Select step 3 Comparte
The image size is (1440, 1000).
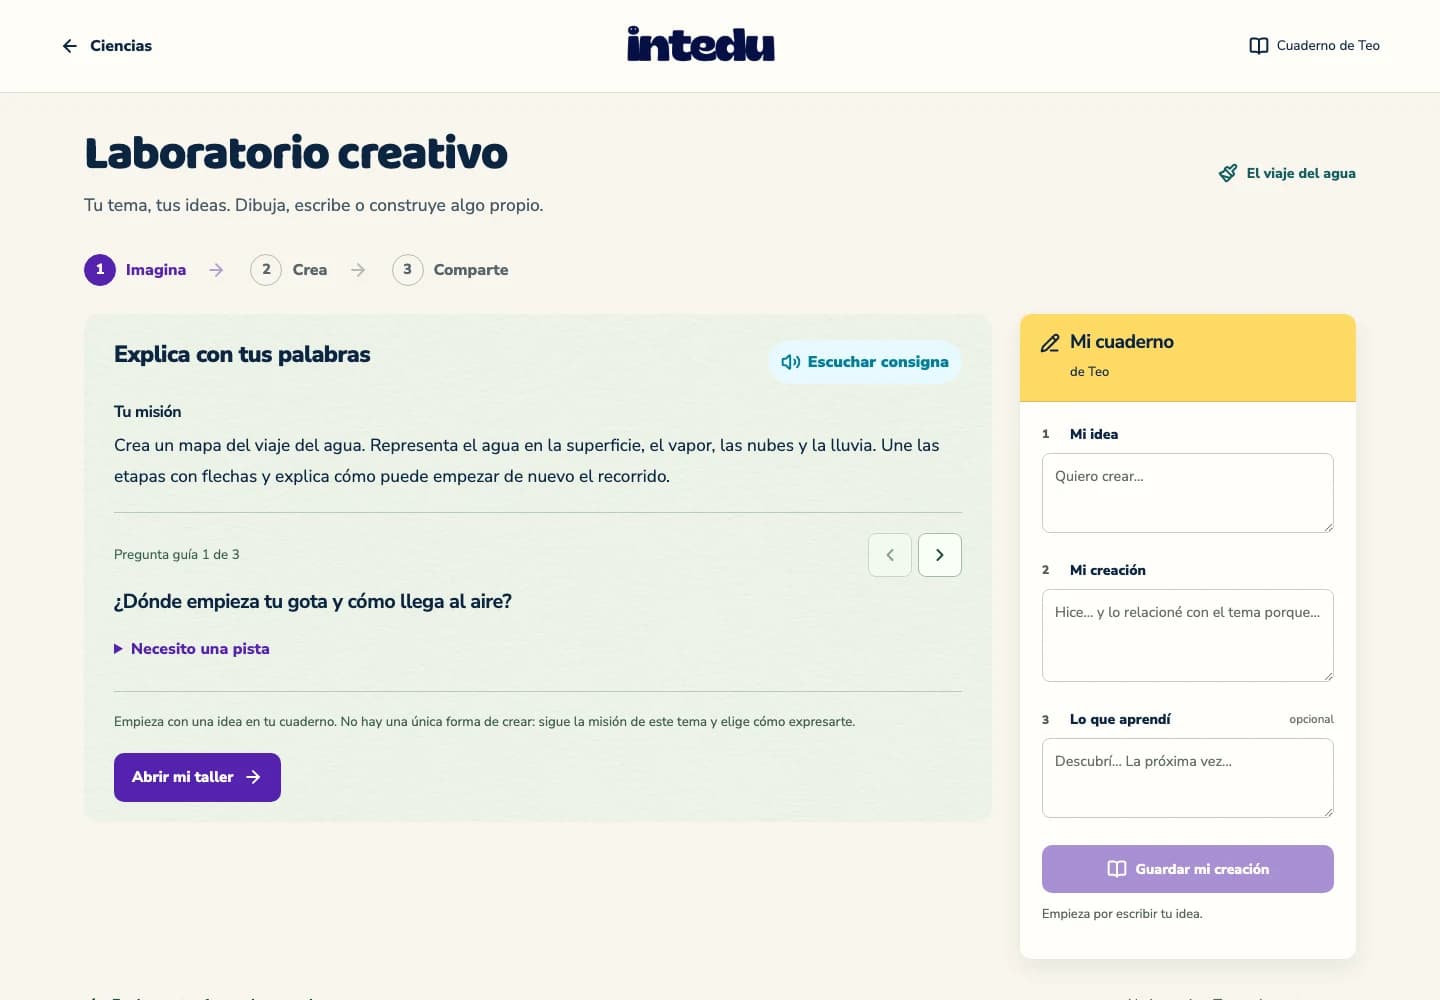click(450, 270)
